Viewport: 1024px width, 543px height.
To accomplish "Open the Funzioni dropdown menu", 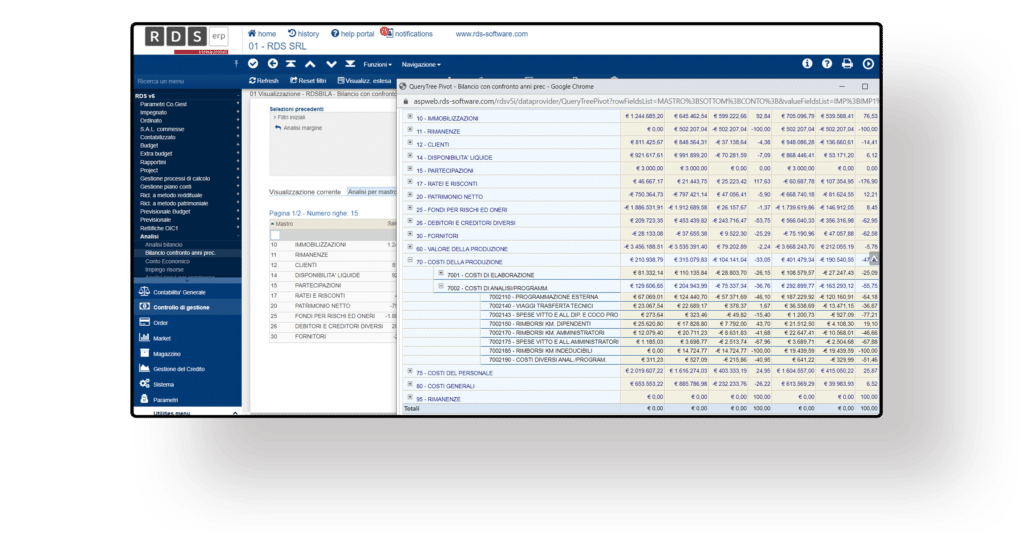I will [377, 64].
